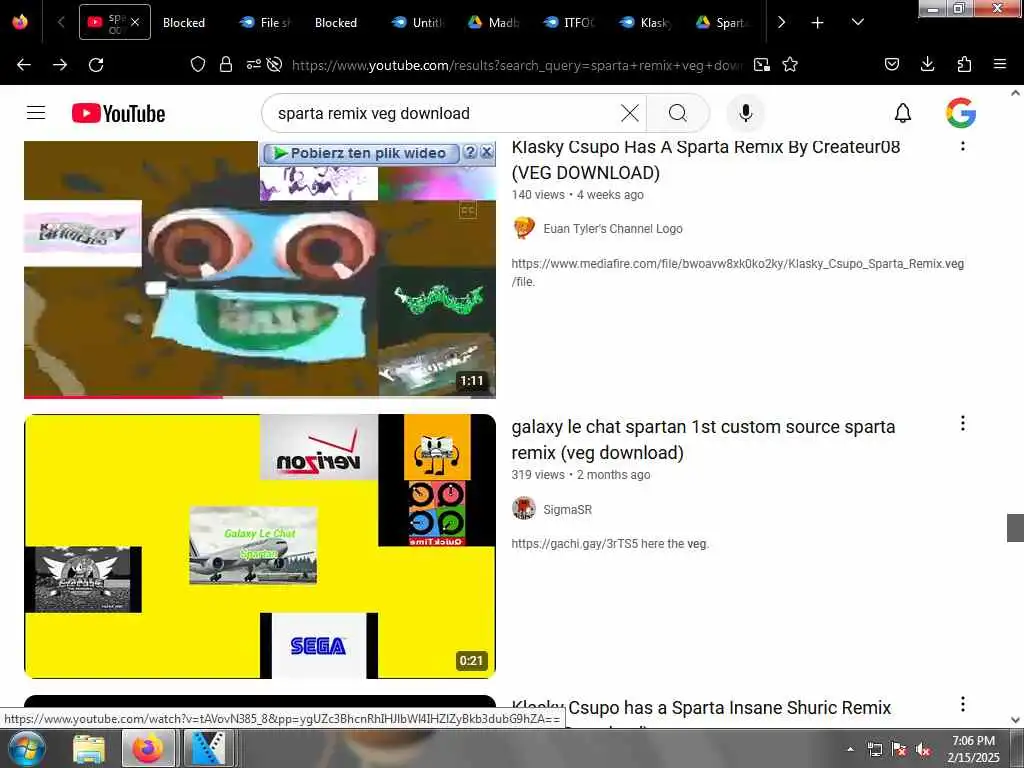1024x768 pixels.
Task: Open the notifications bell
Action: coord(903,113)
